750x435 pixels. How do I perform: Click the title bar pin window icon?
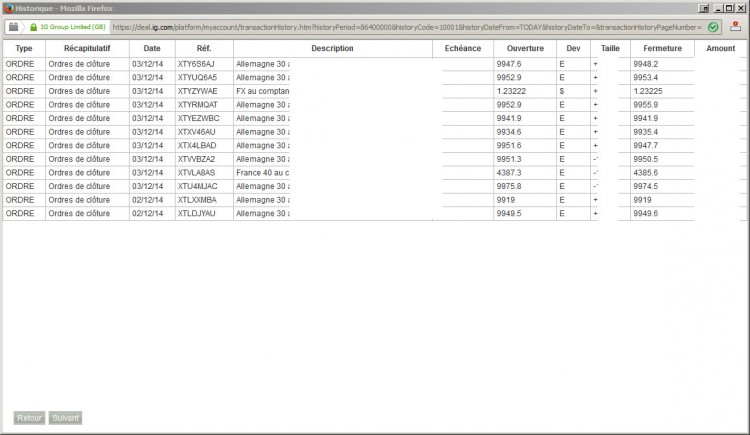[703, 8]
